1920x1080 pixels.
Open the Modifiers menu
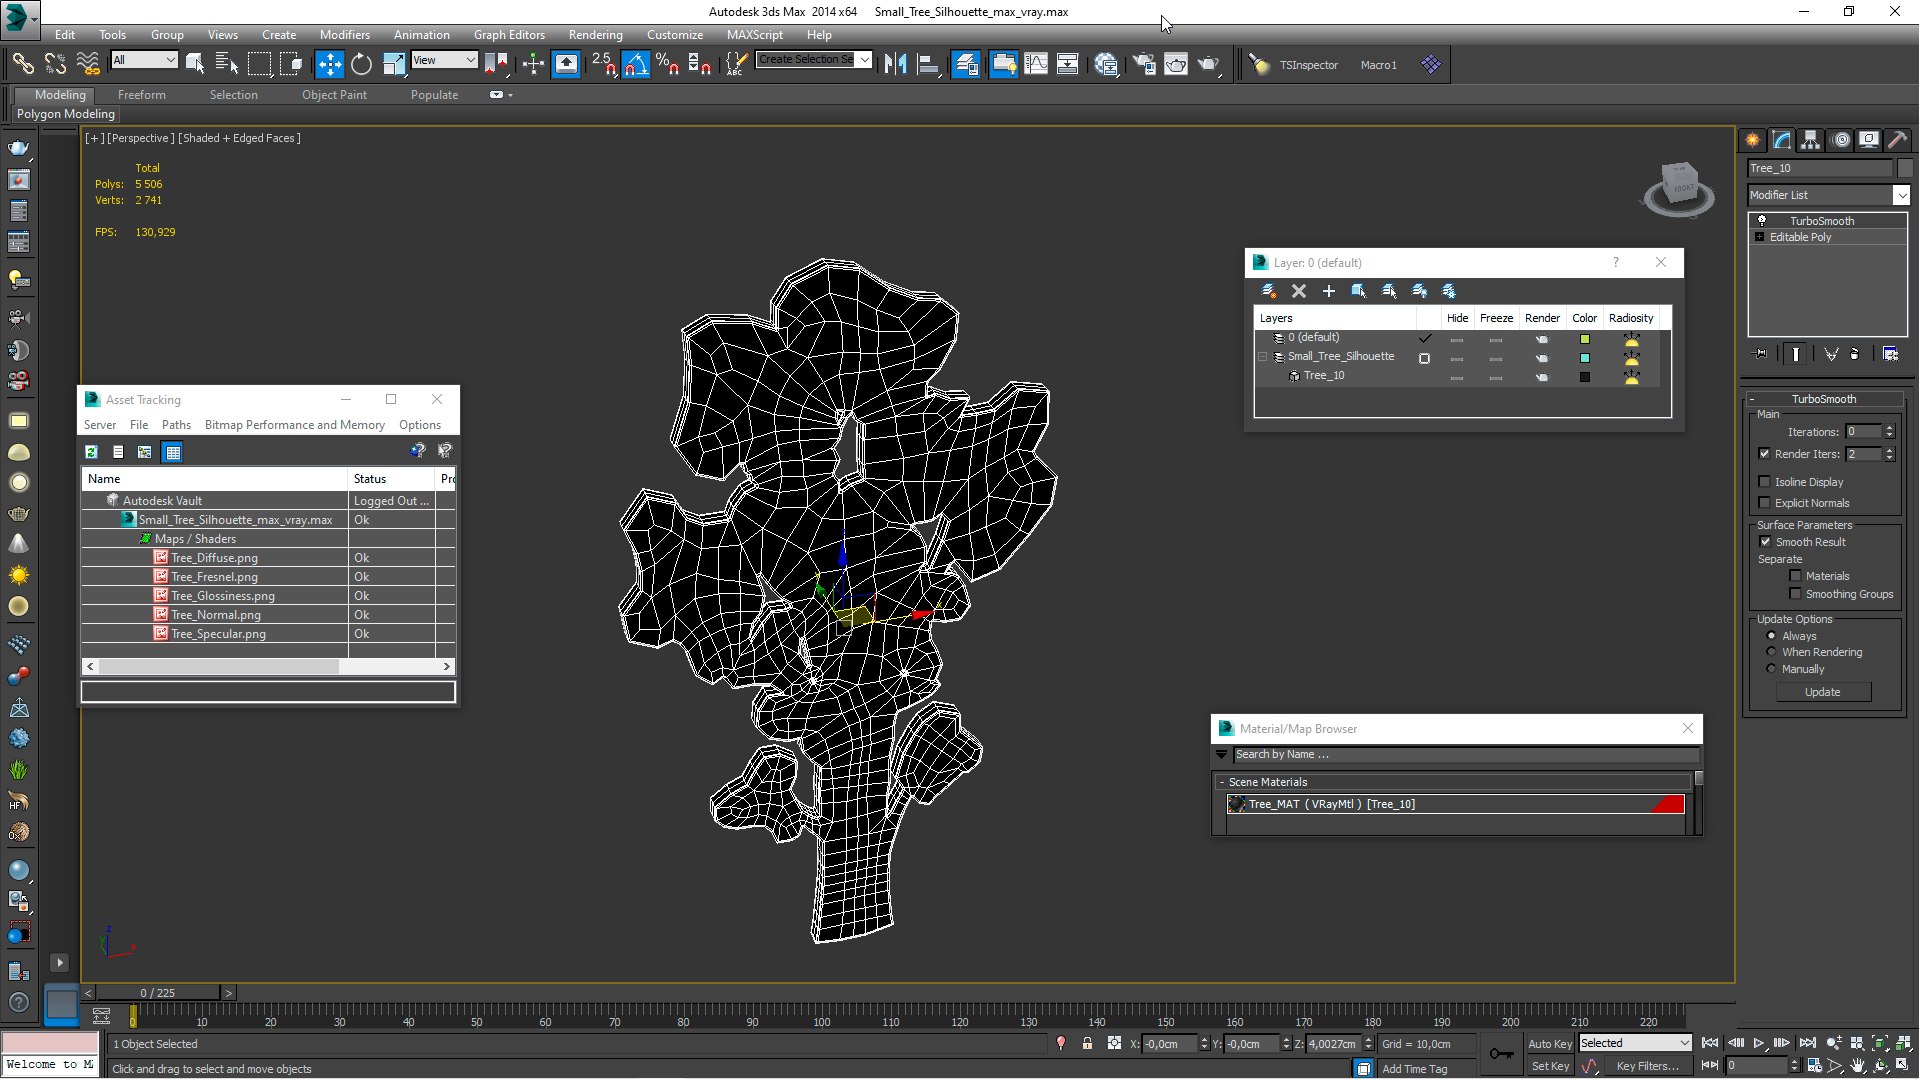pos(344,34)
